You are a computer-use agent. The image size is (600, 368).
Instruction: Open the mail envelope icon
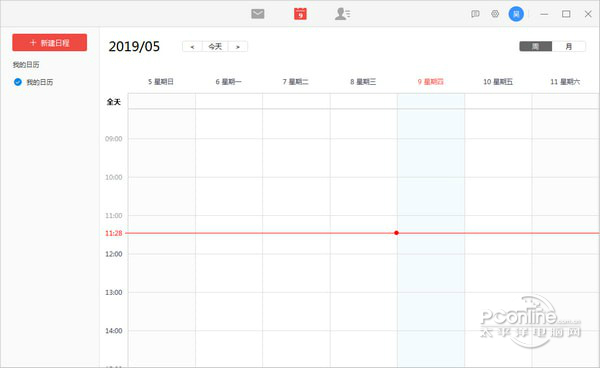(x=258, y=14)
